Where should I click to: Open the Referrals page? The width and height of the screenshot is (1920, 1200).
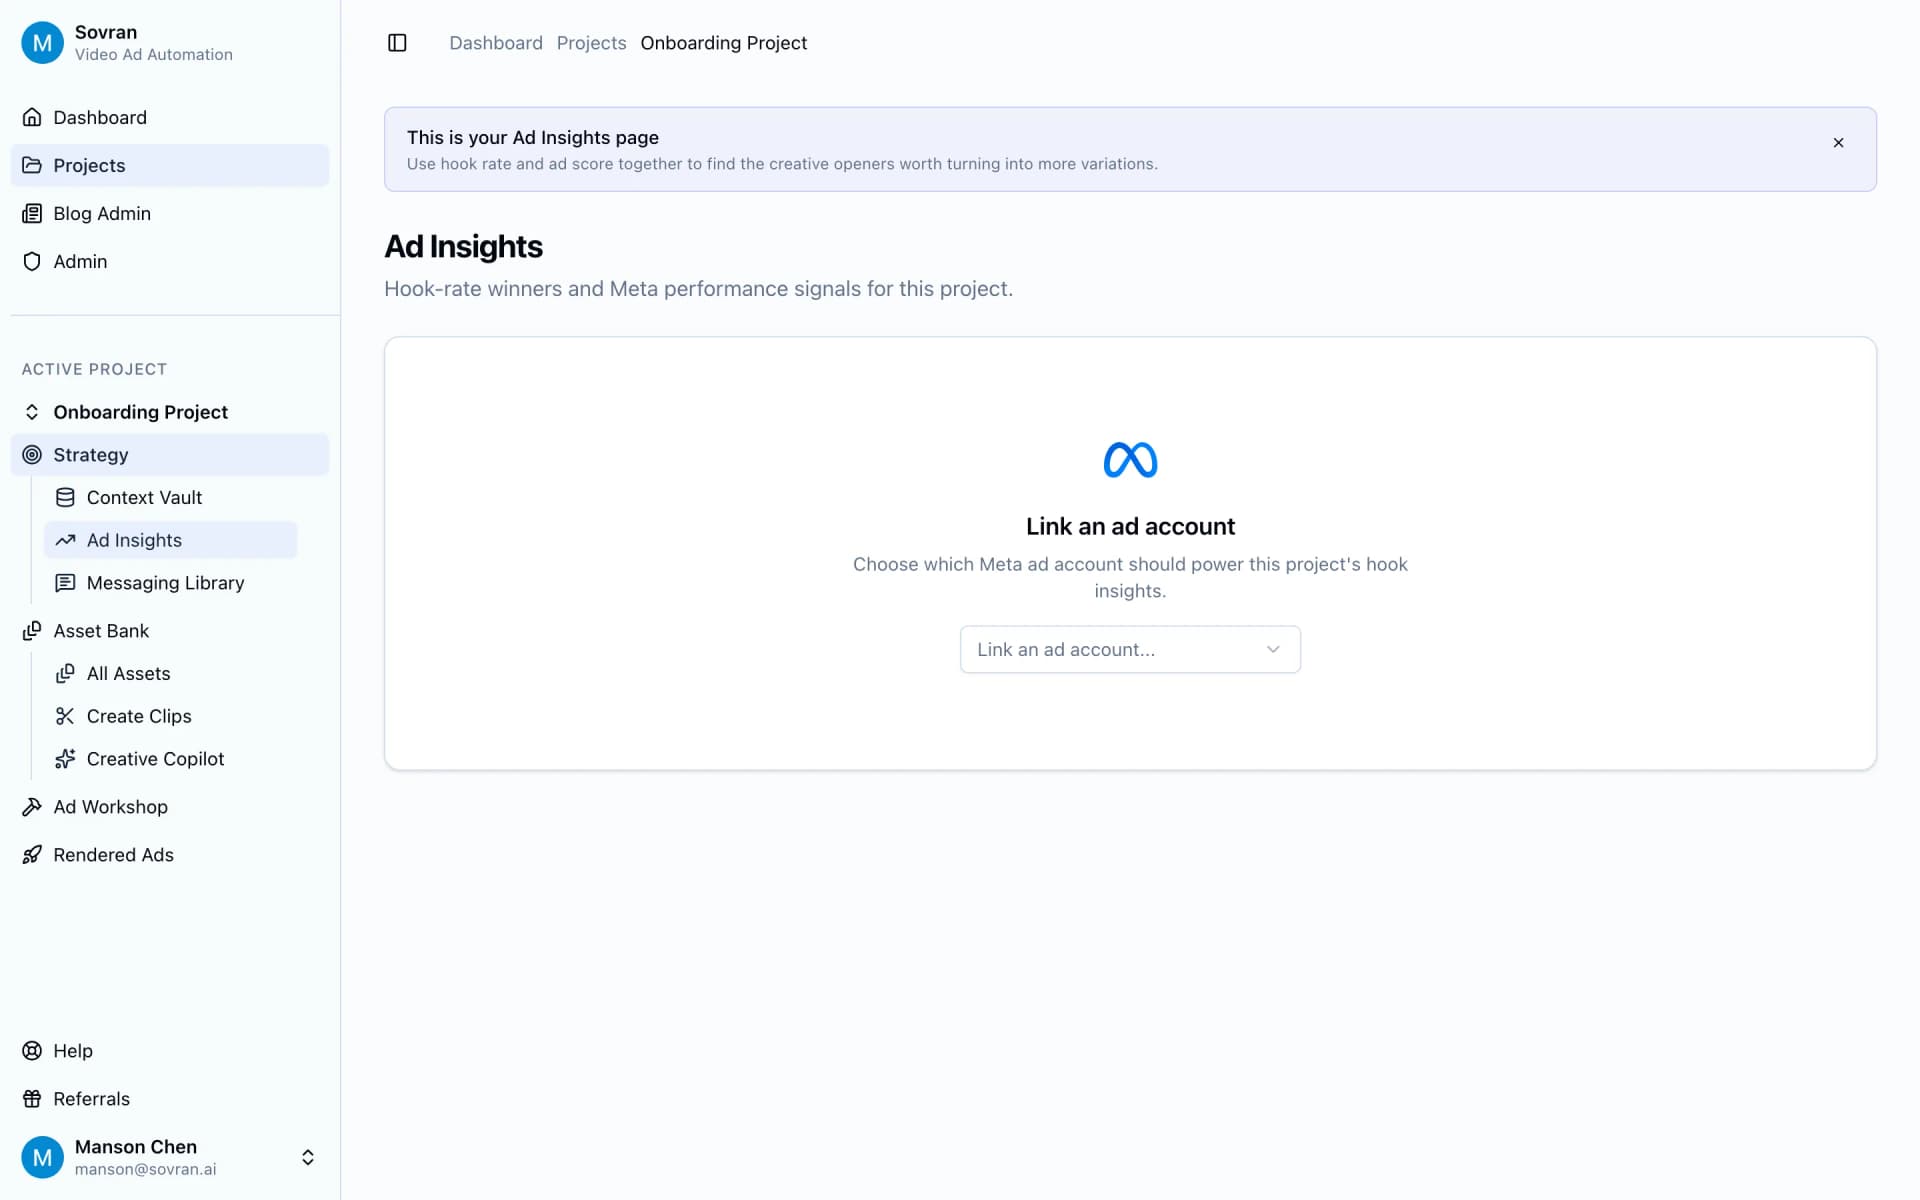click(170, 1099)
